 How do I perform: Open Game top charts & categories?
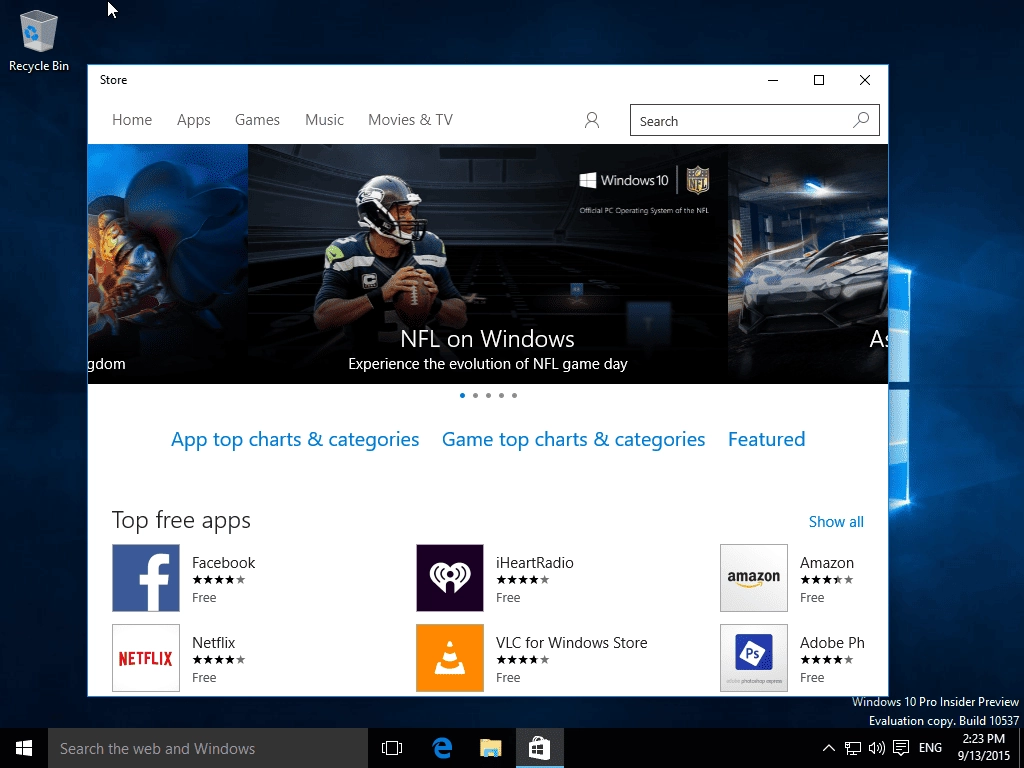[x=573, y=440]
